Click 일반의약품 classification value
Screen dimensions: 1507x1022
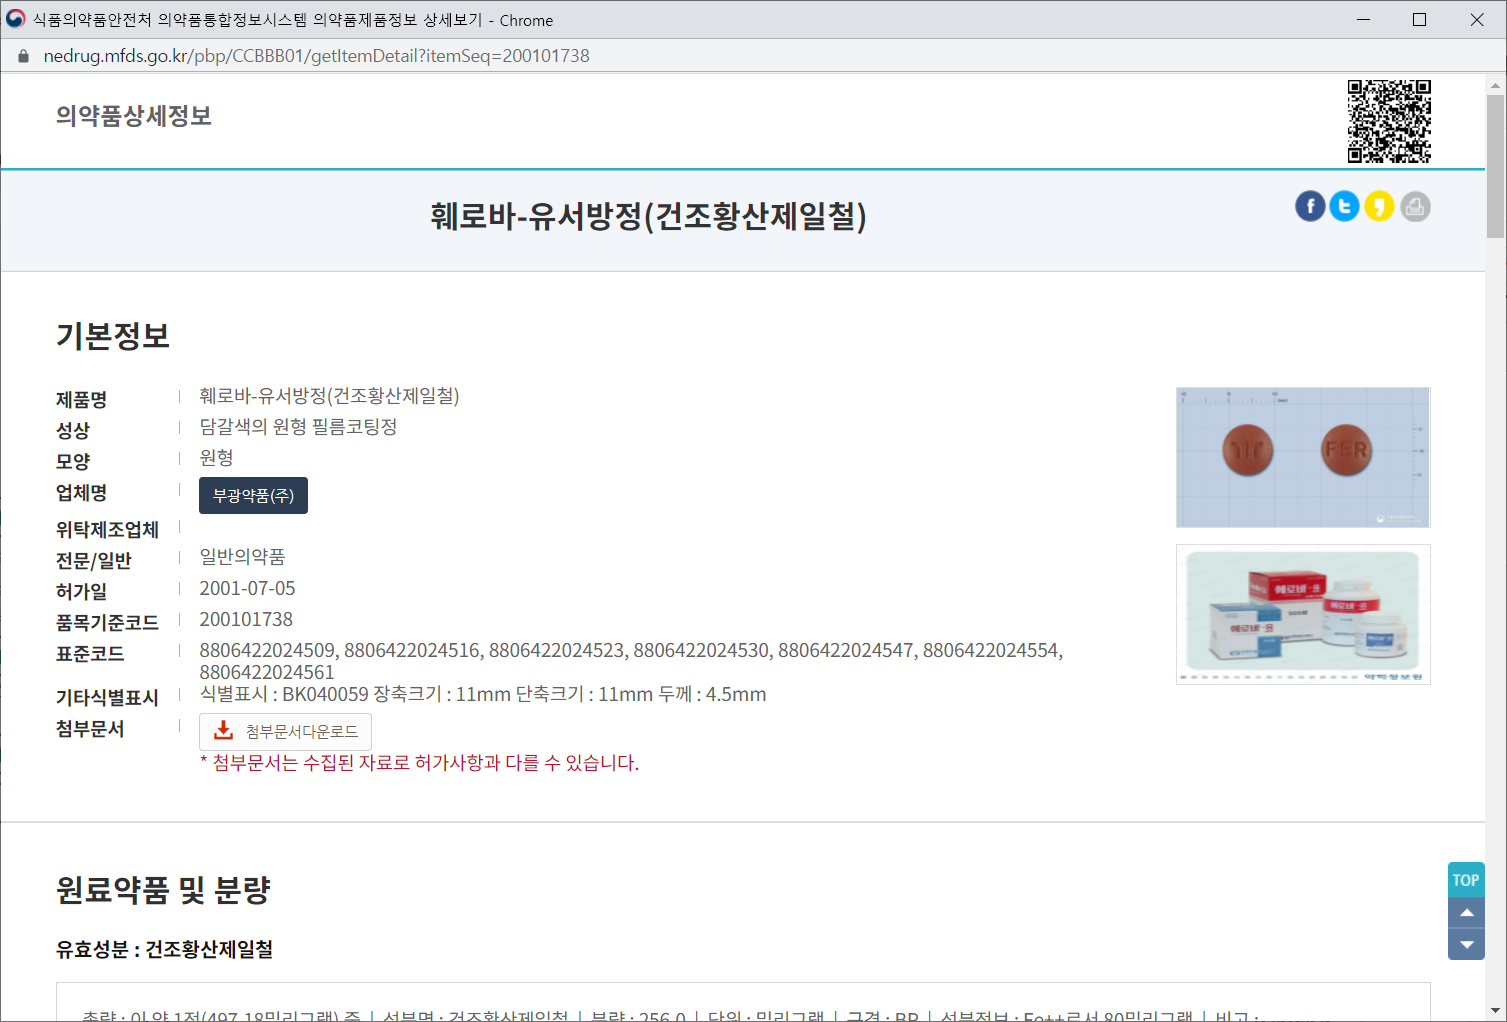pos(242,556)
